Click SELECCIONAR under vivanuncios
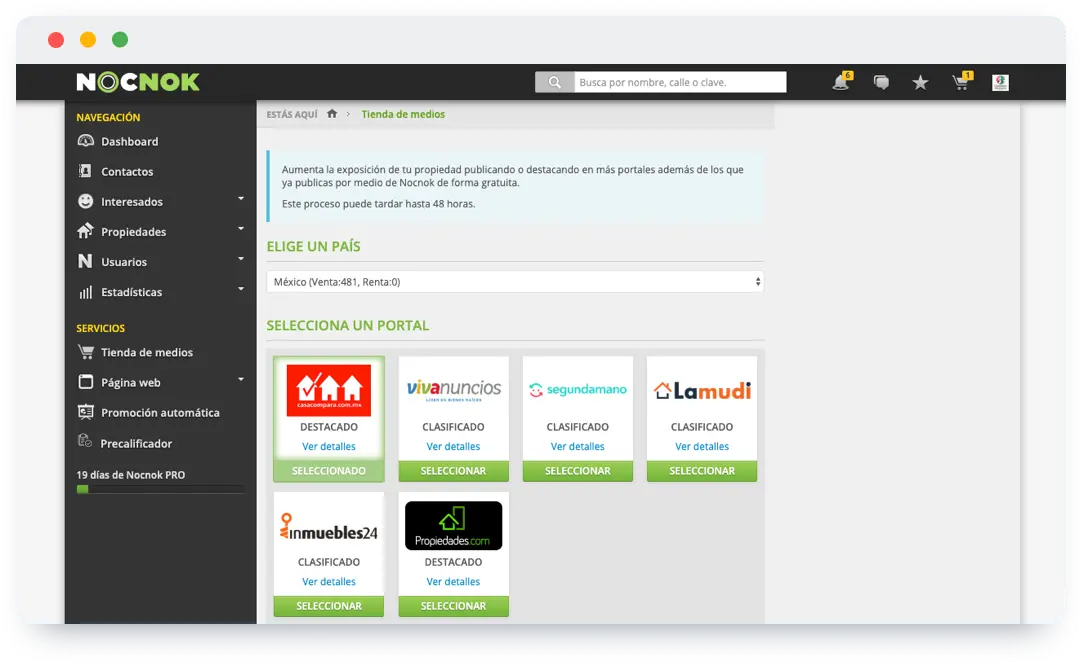This screenshot has height=664, width=1082. tap(453, 471)
